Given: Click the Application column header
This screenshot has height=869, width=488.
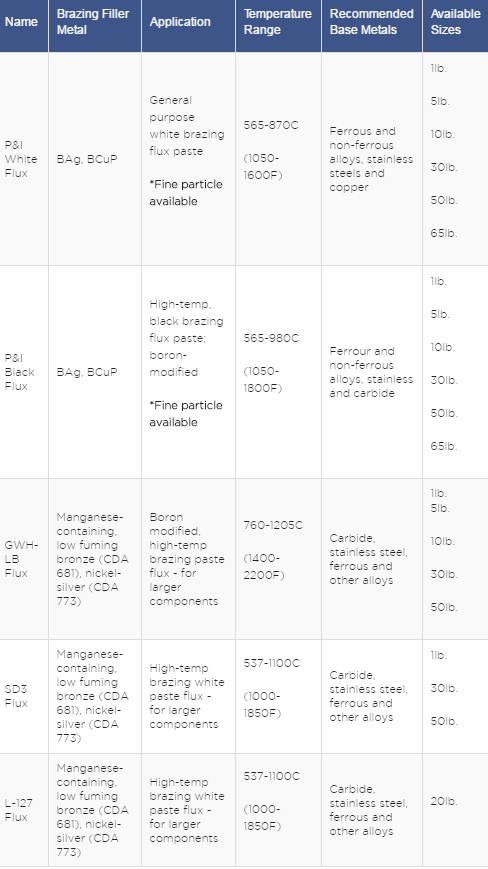Looking at the screenshot, I should (x=180, y=22).
